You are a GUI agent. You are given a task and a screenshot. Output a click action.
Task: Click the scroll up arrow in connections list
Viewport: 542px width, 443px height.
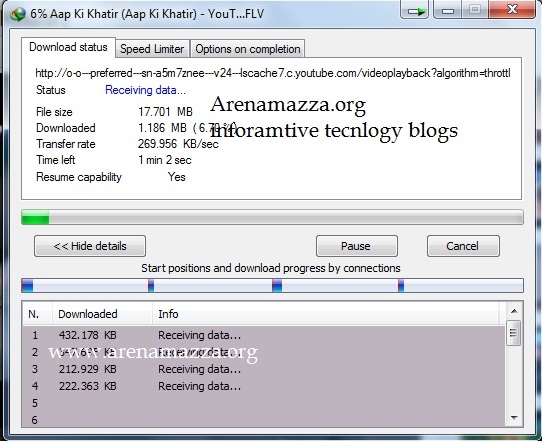514,311
